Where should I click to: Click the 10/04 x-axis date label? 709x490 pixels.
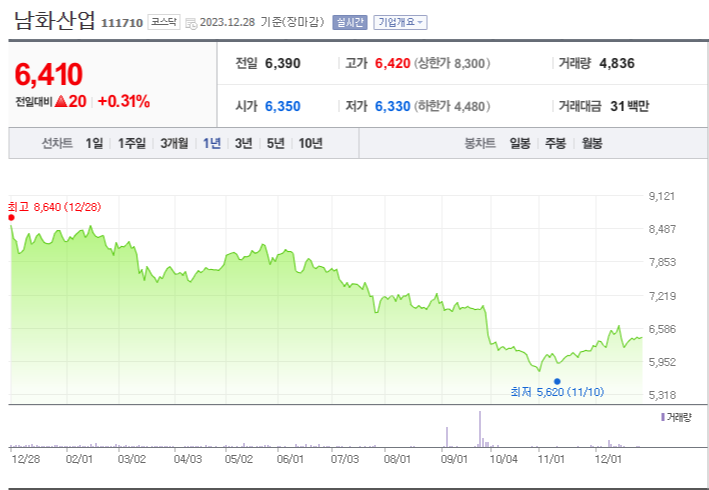point(504,459)
